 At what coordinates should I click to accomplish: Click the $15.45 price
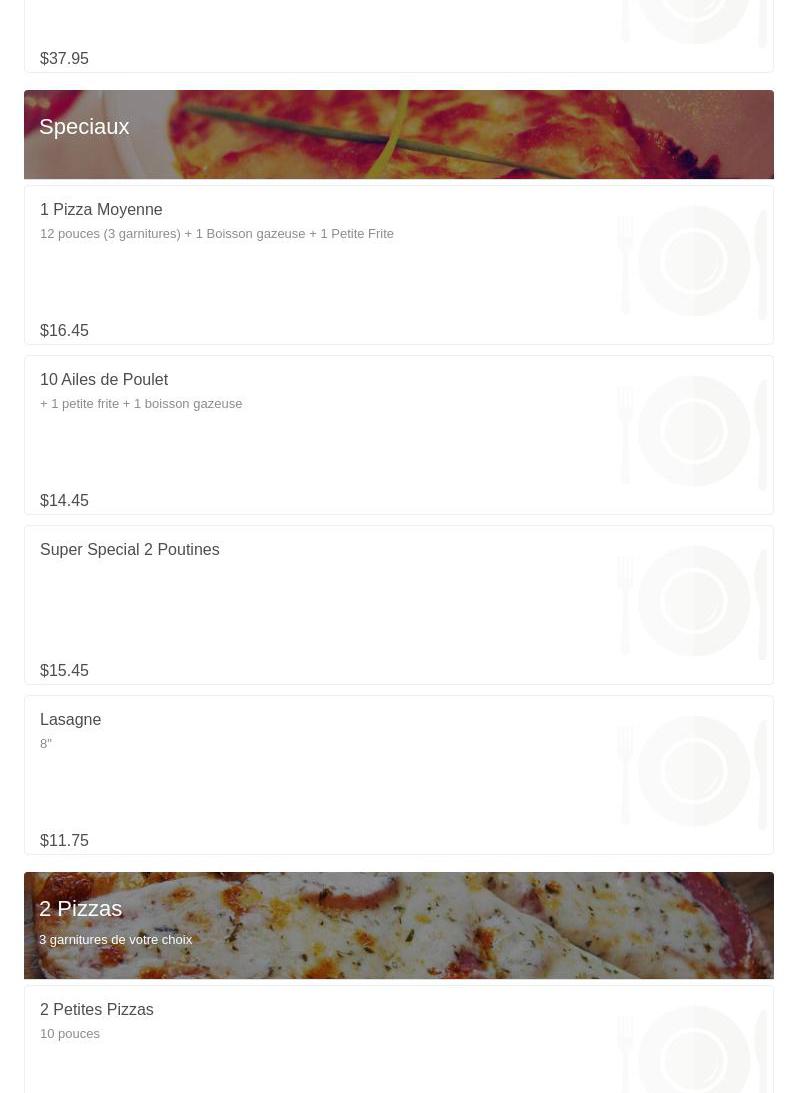click(64, 671)
